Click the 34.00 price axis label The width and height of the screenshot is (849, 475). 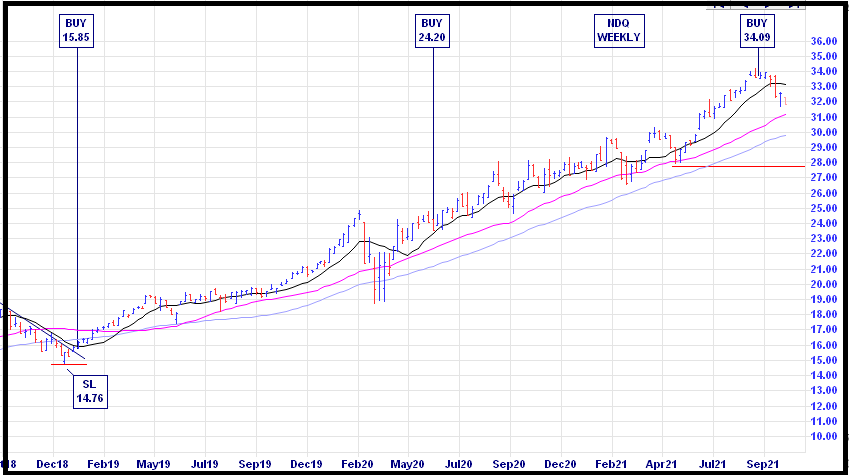(x=824, y=71)
